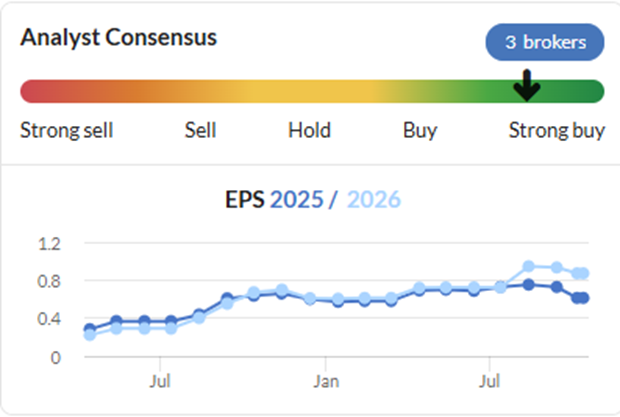Click the 3 brokers badge

(544, 42)
